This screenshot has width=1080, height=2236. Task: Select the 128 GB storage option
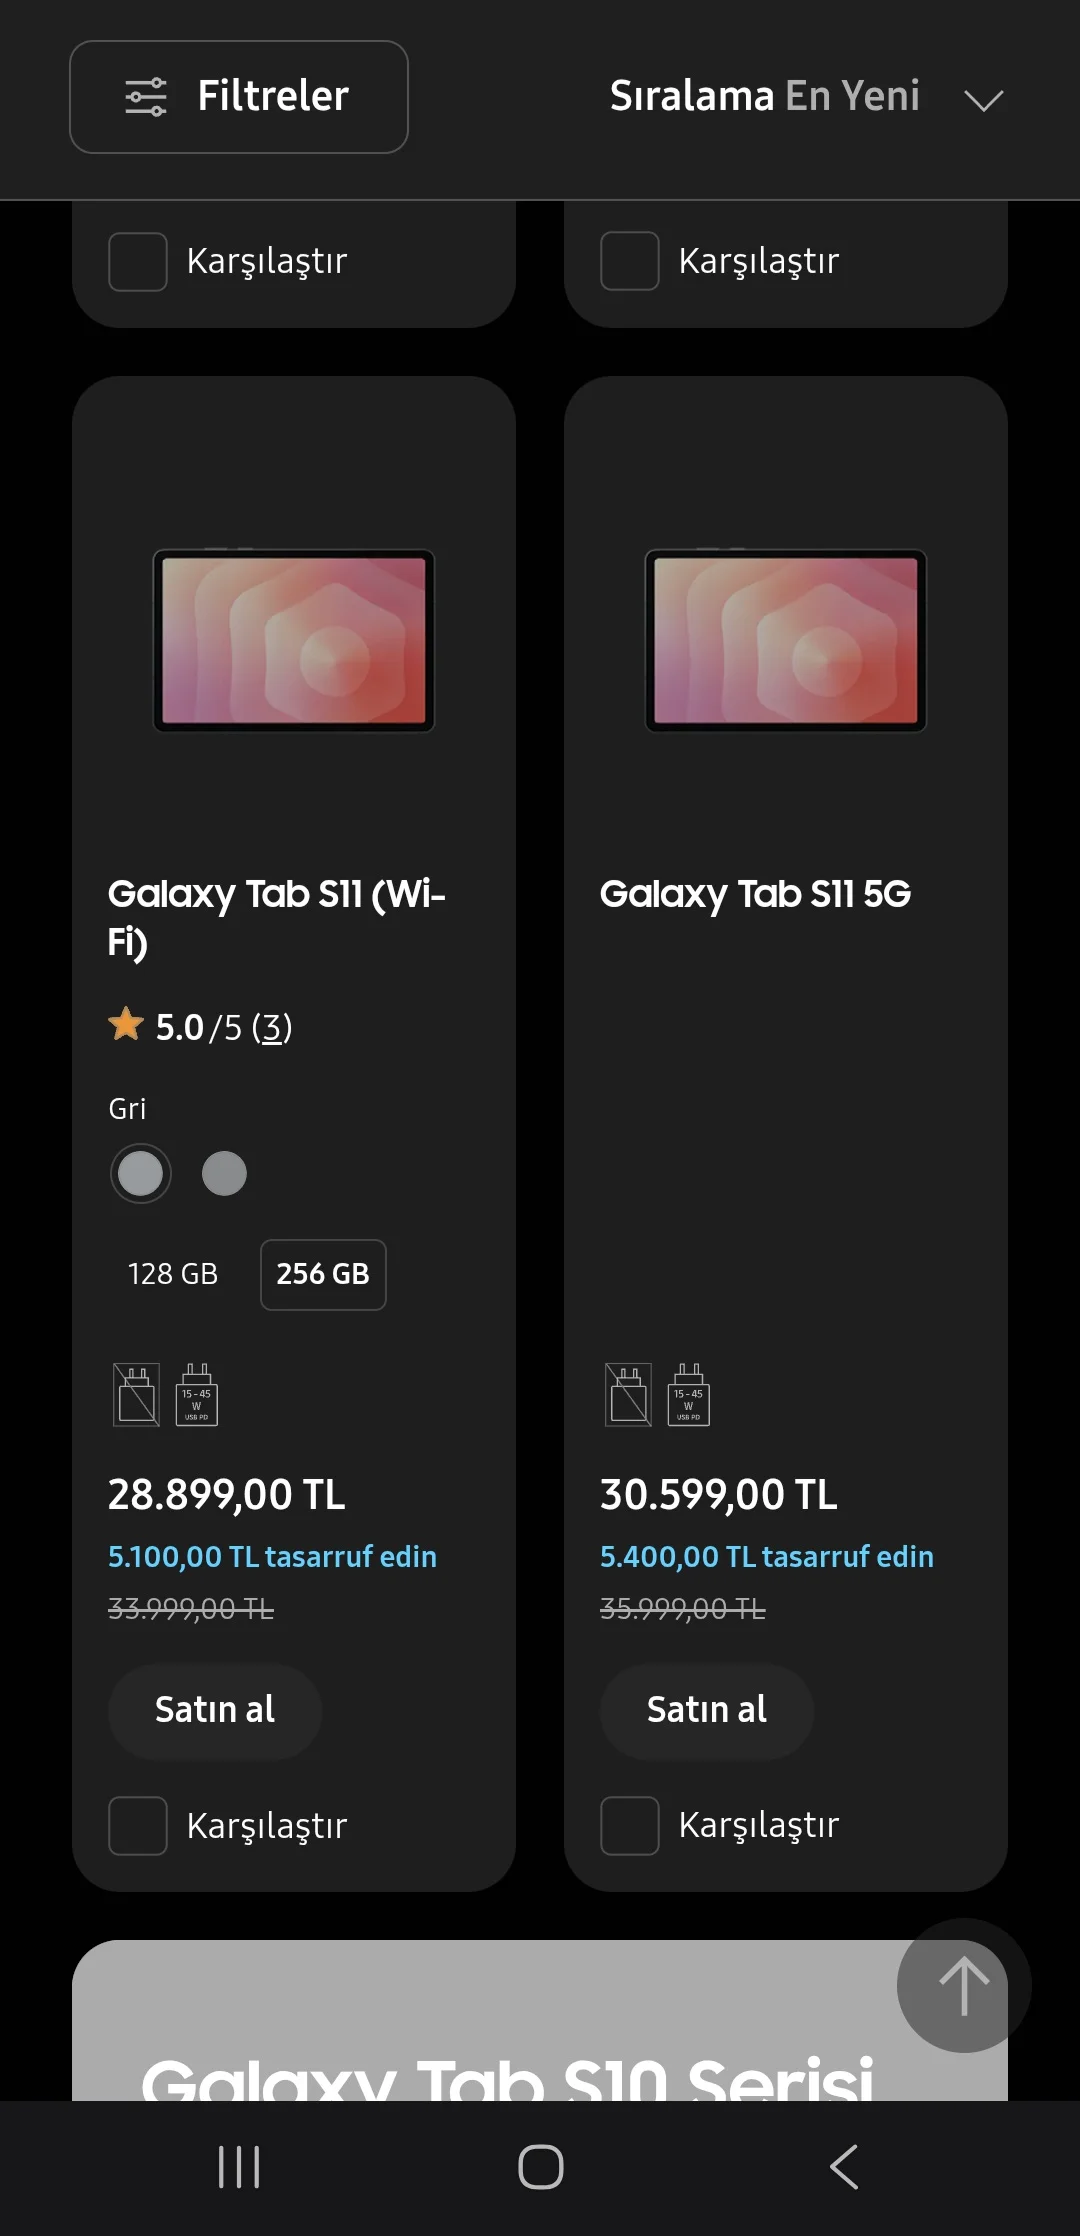(173, 1274)
